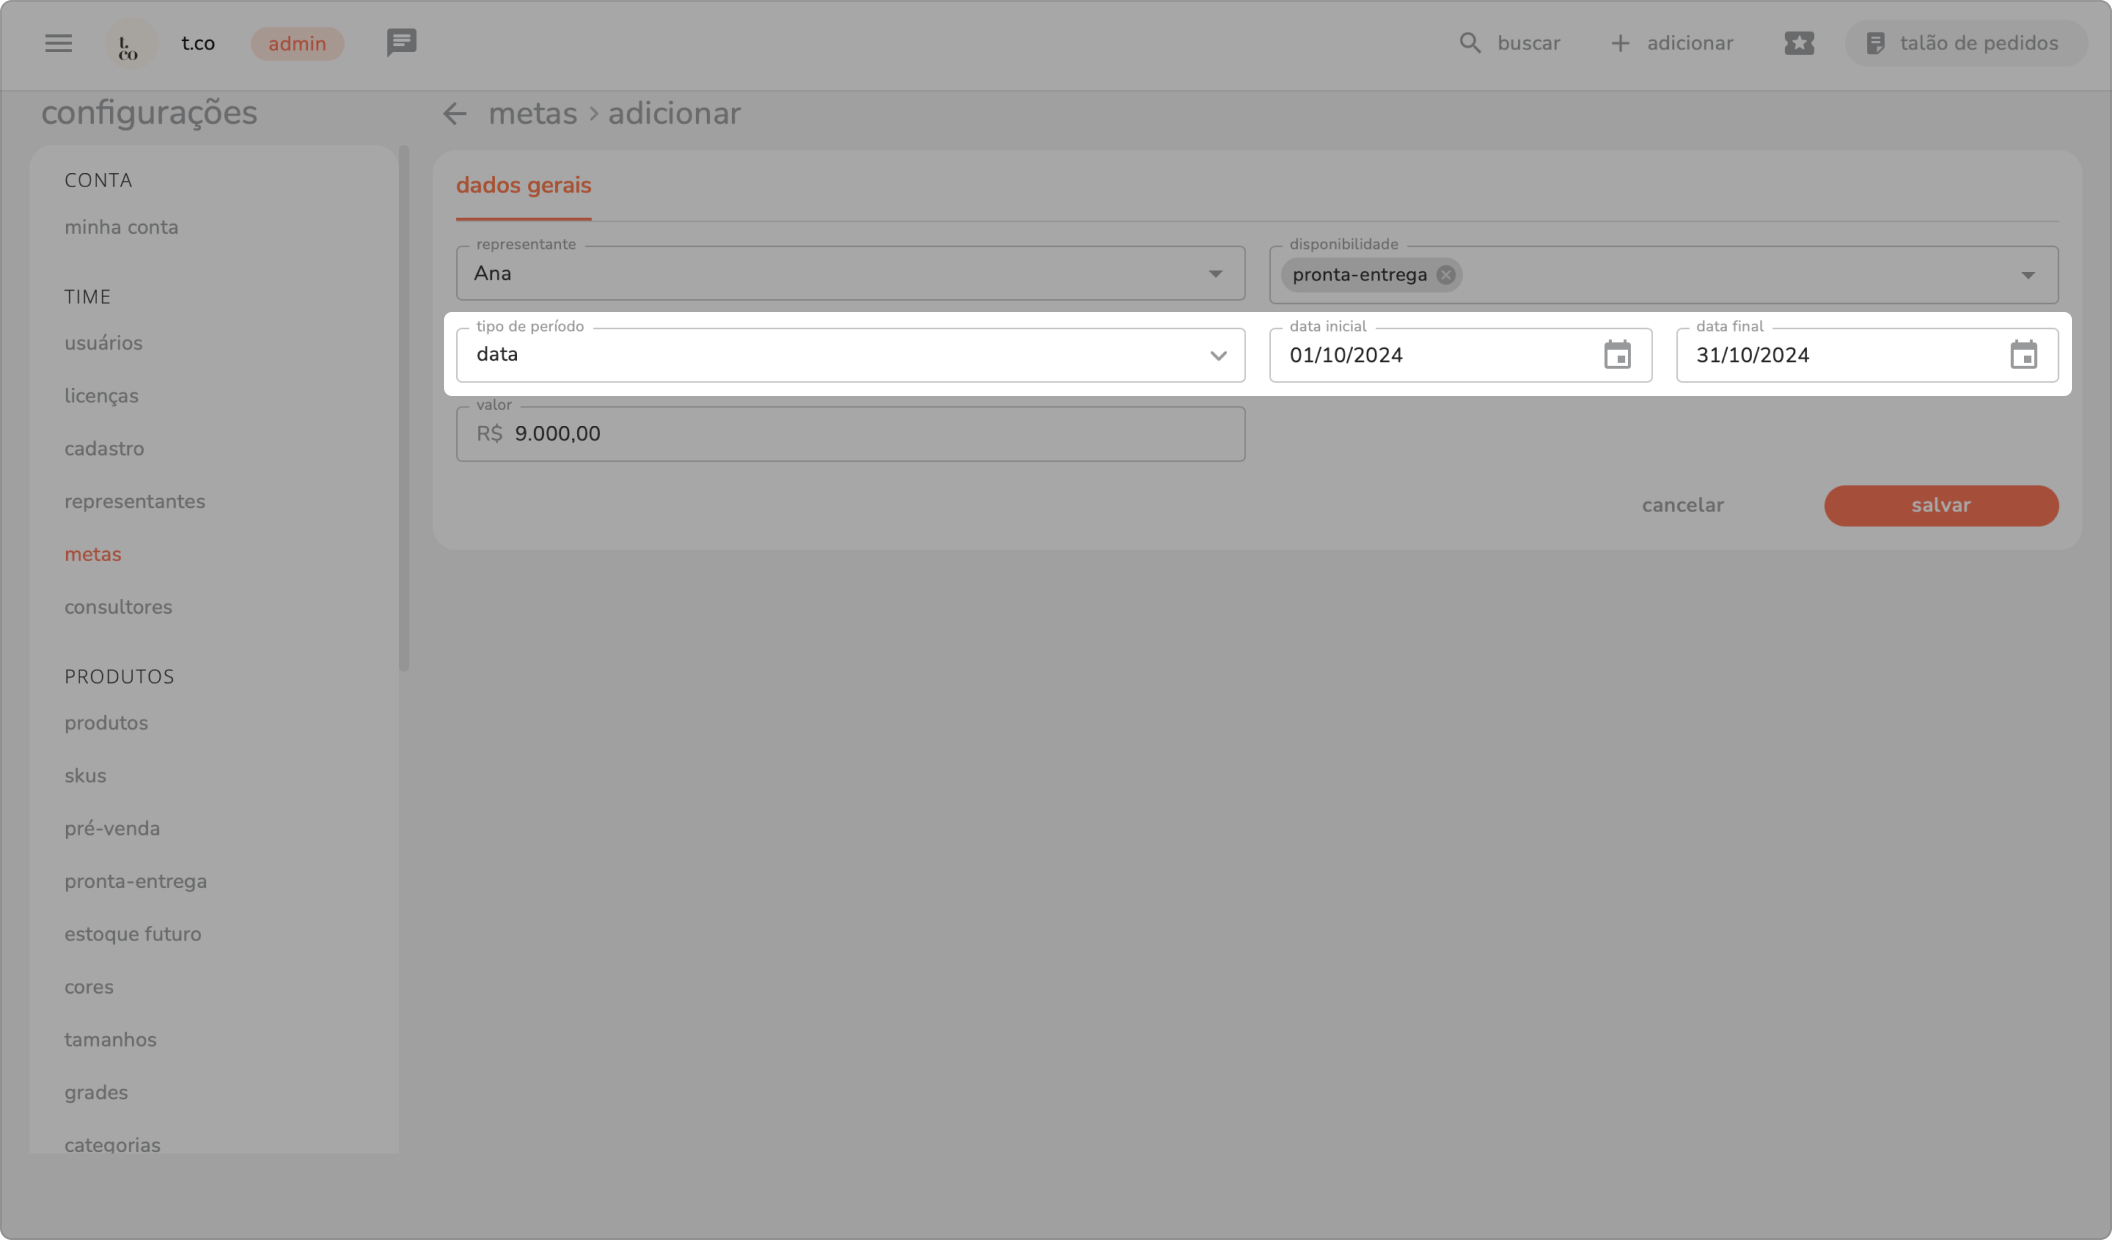The image size is (2112, 1240).
Task: Click the chat messages icon
Action: (401, 43)
